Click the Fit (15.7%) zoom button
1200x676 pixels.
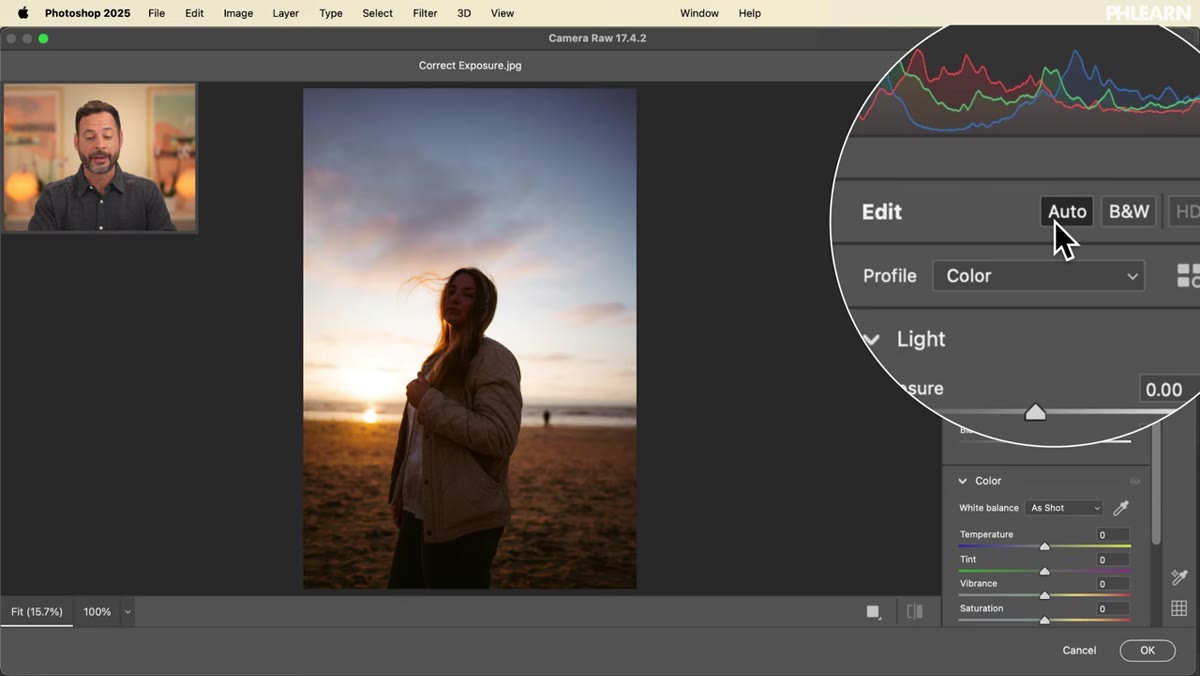(x=37, y=612)
